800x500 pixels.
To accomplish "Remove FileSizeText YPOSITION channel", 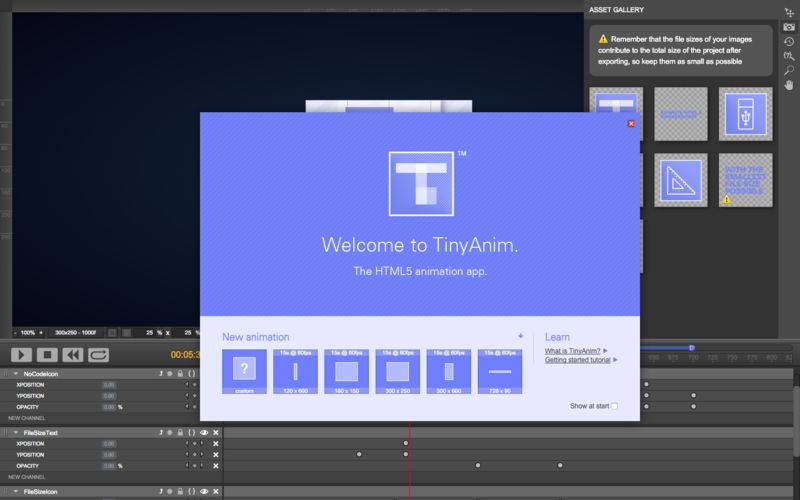I will tap(216, 455).
